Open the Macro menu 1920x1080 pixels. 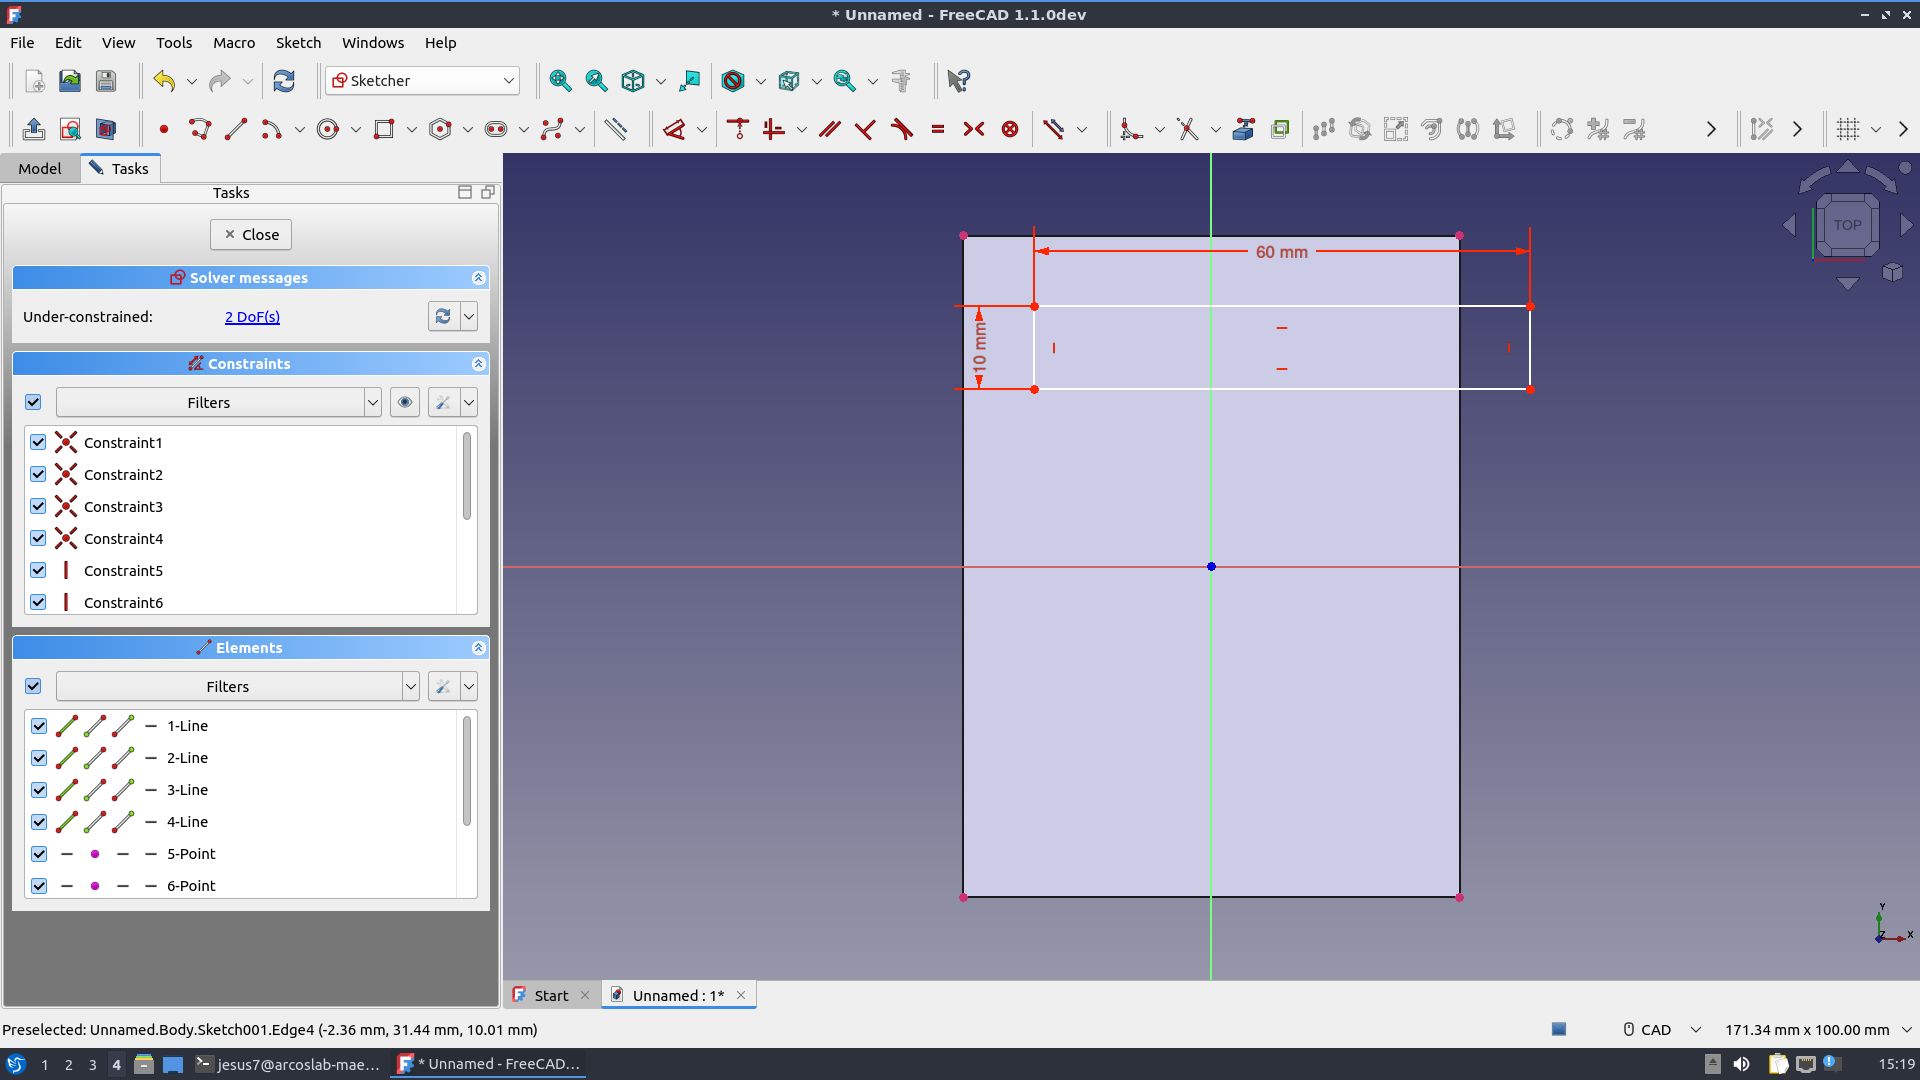pyautogui.click(x=234, y=43)
